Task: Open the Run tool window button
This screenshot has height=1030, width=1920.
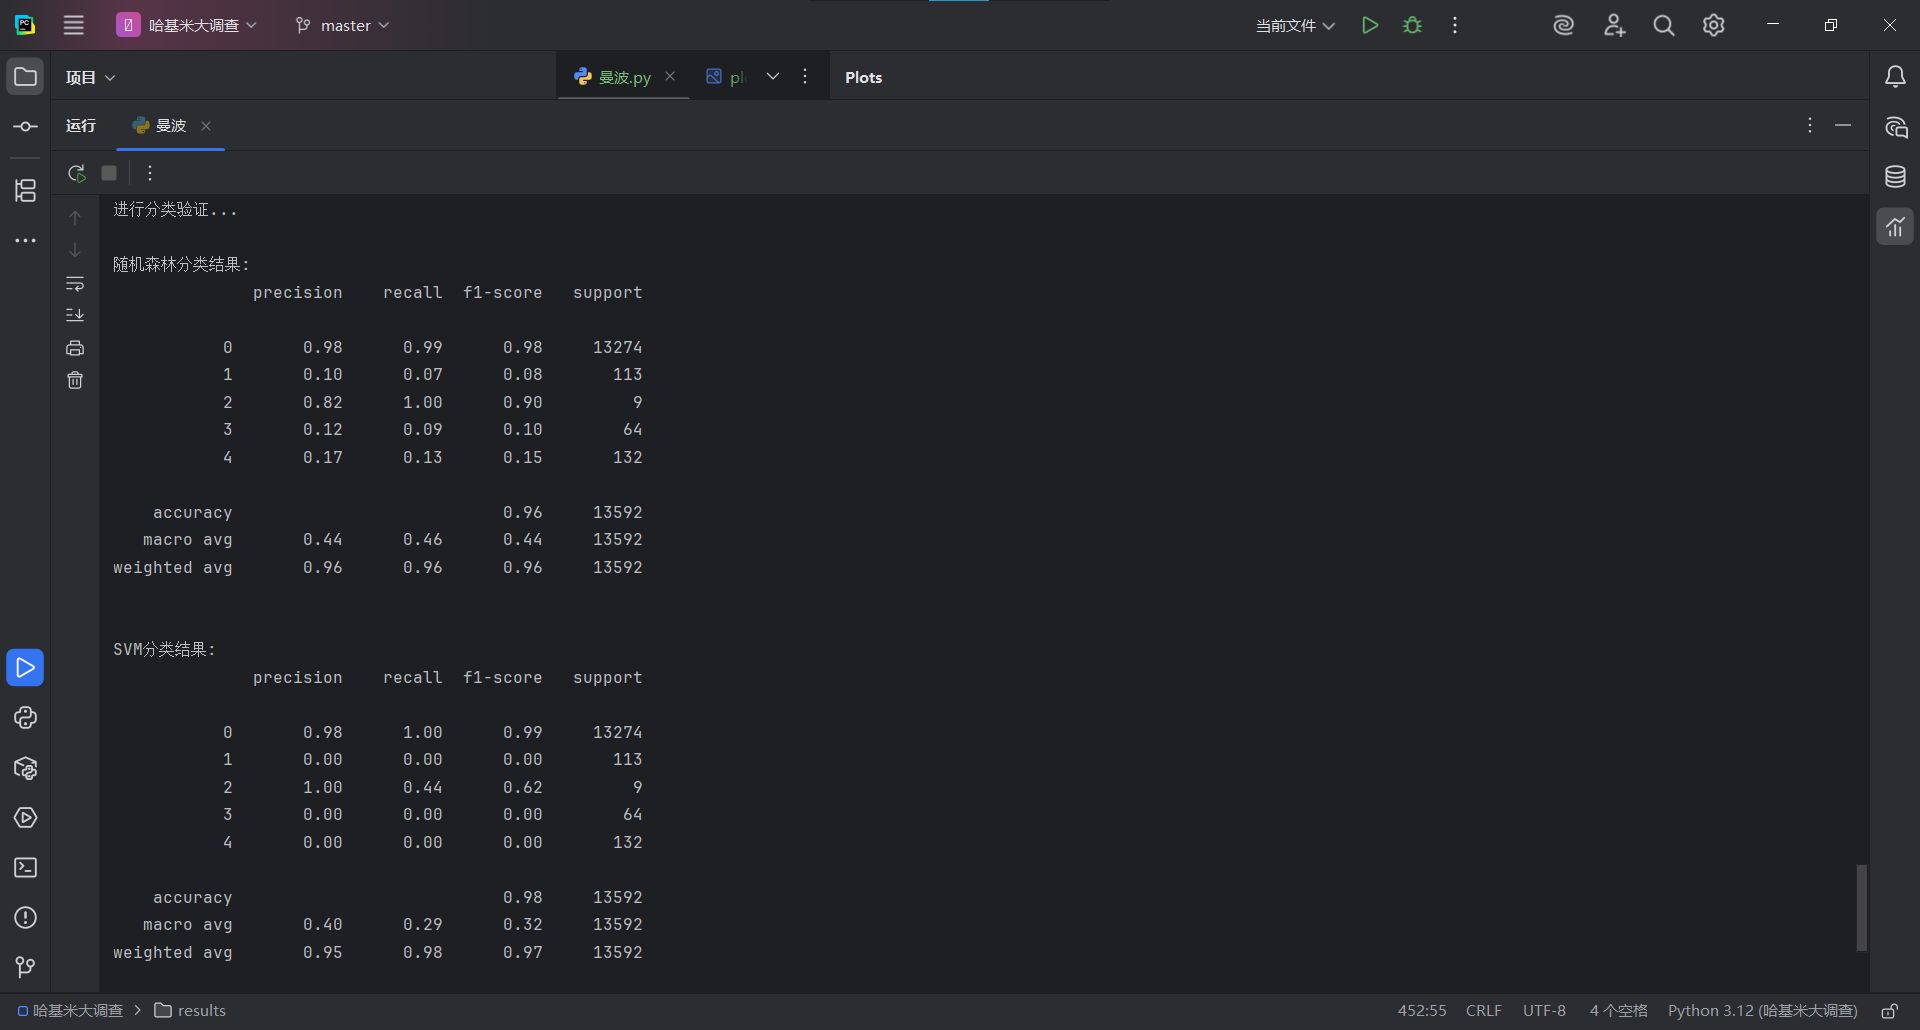Action: [25, 668]
